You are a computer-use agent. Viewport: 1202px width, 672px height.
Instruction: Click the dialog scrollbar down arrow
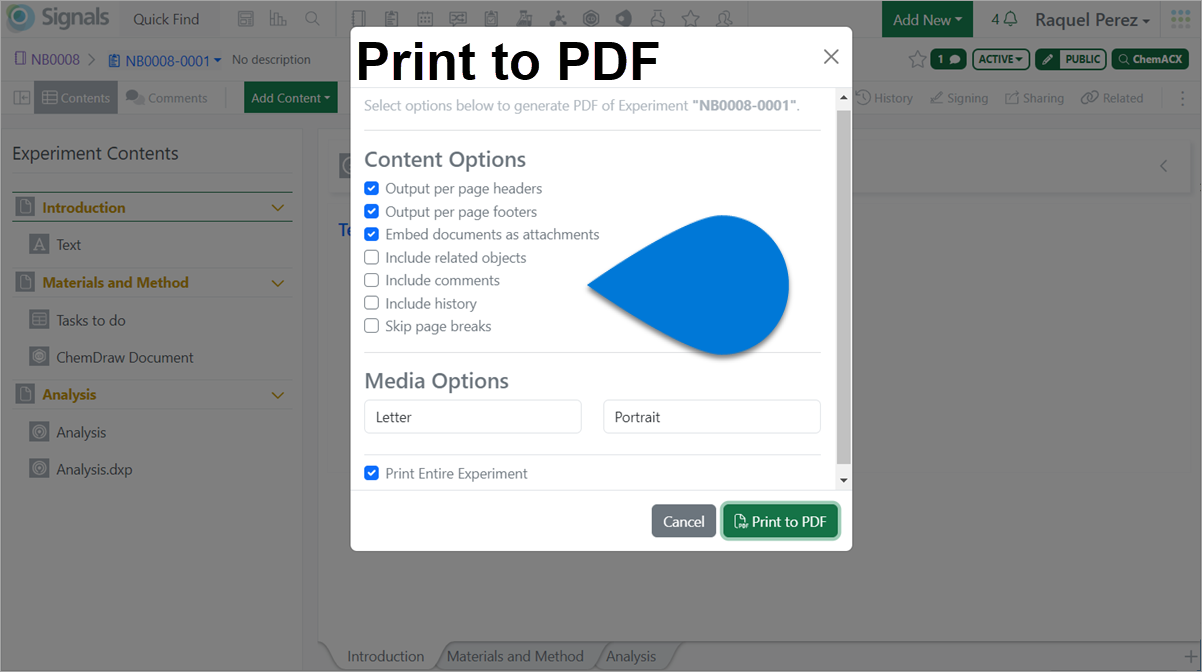(x=843, y=481)
